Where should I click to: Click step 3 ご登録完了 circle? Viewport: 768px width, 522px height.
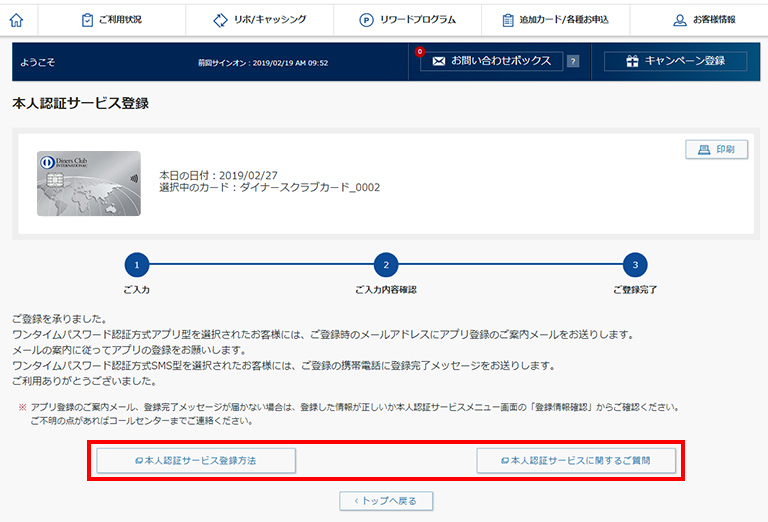pos(634,265)
